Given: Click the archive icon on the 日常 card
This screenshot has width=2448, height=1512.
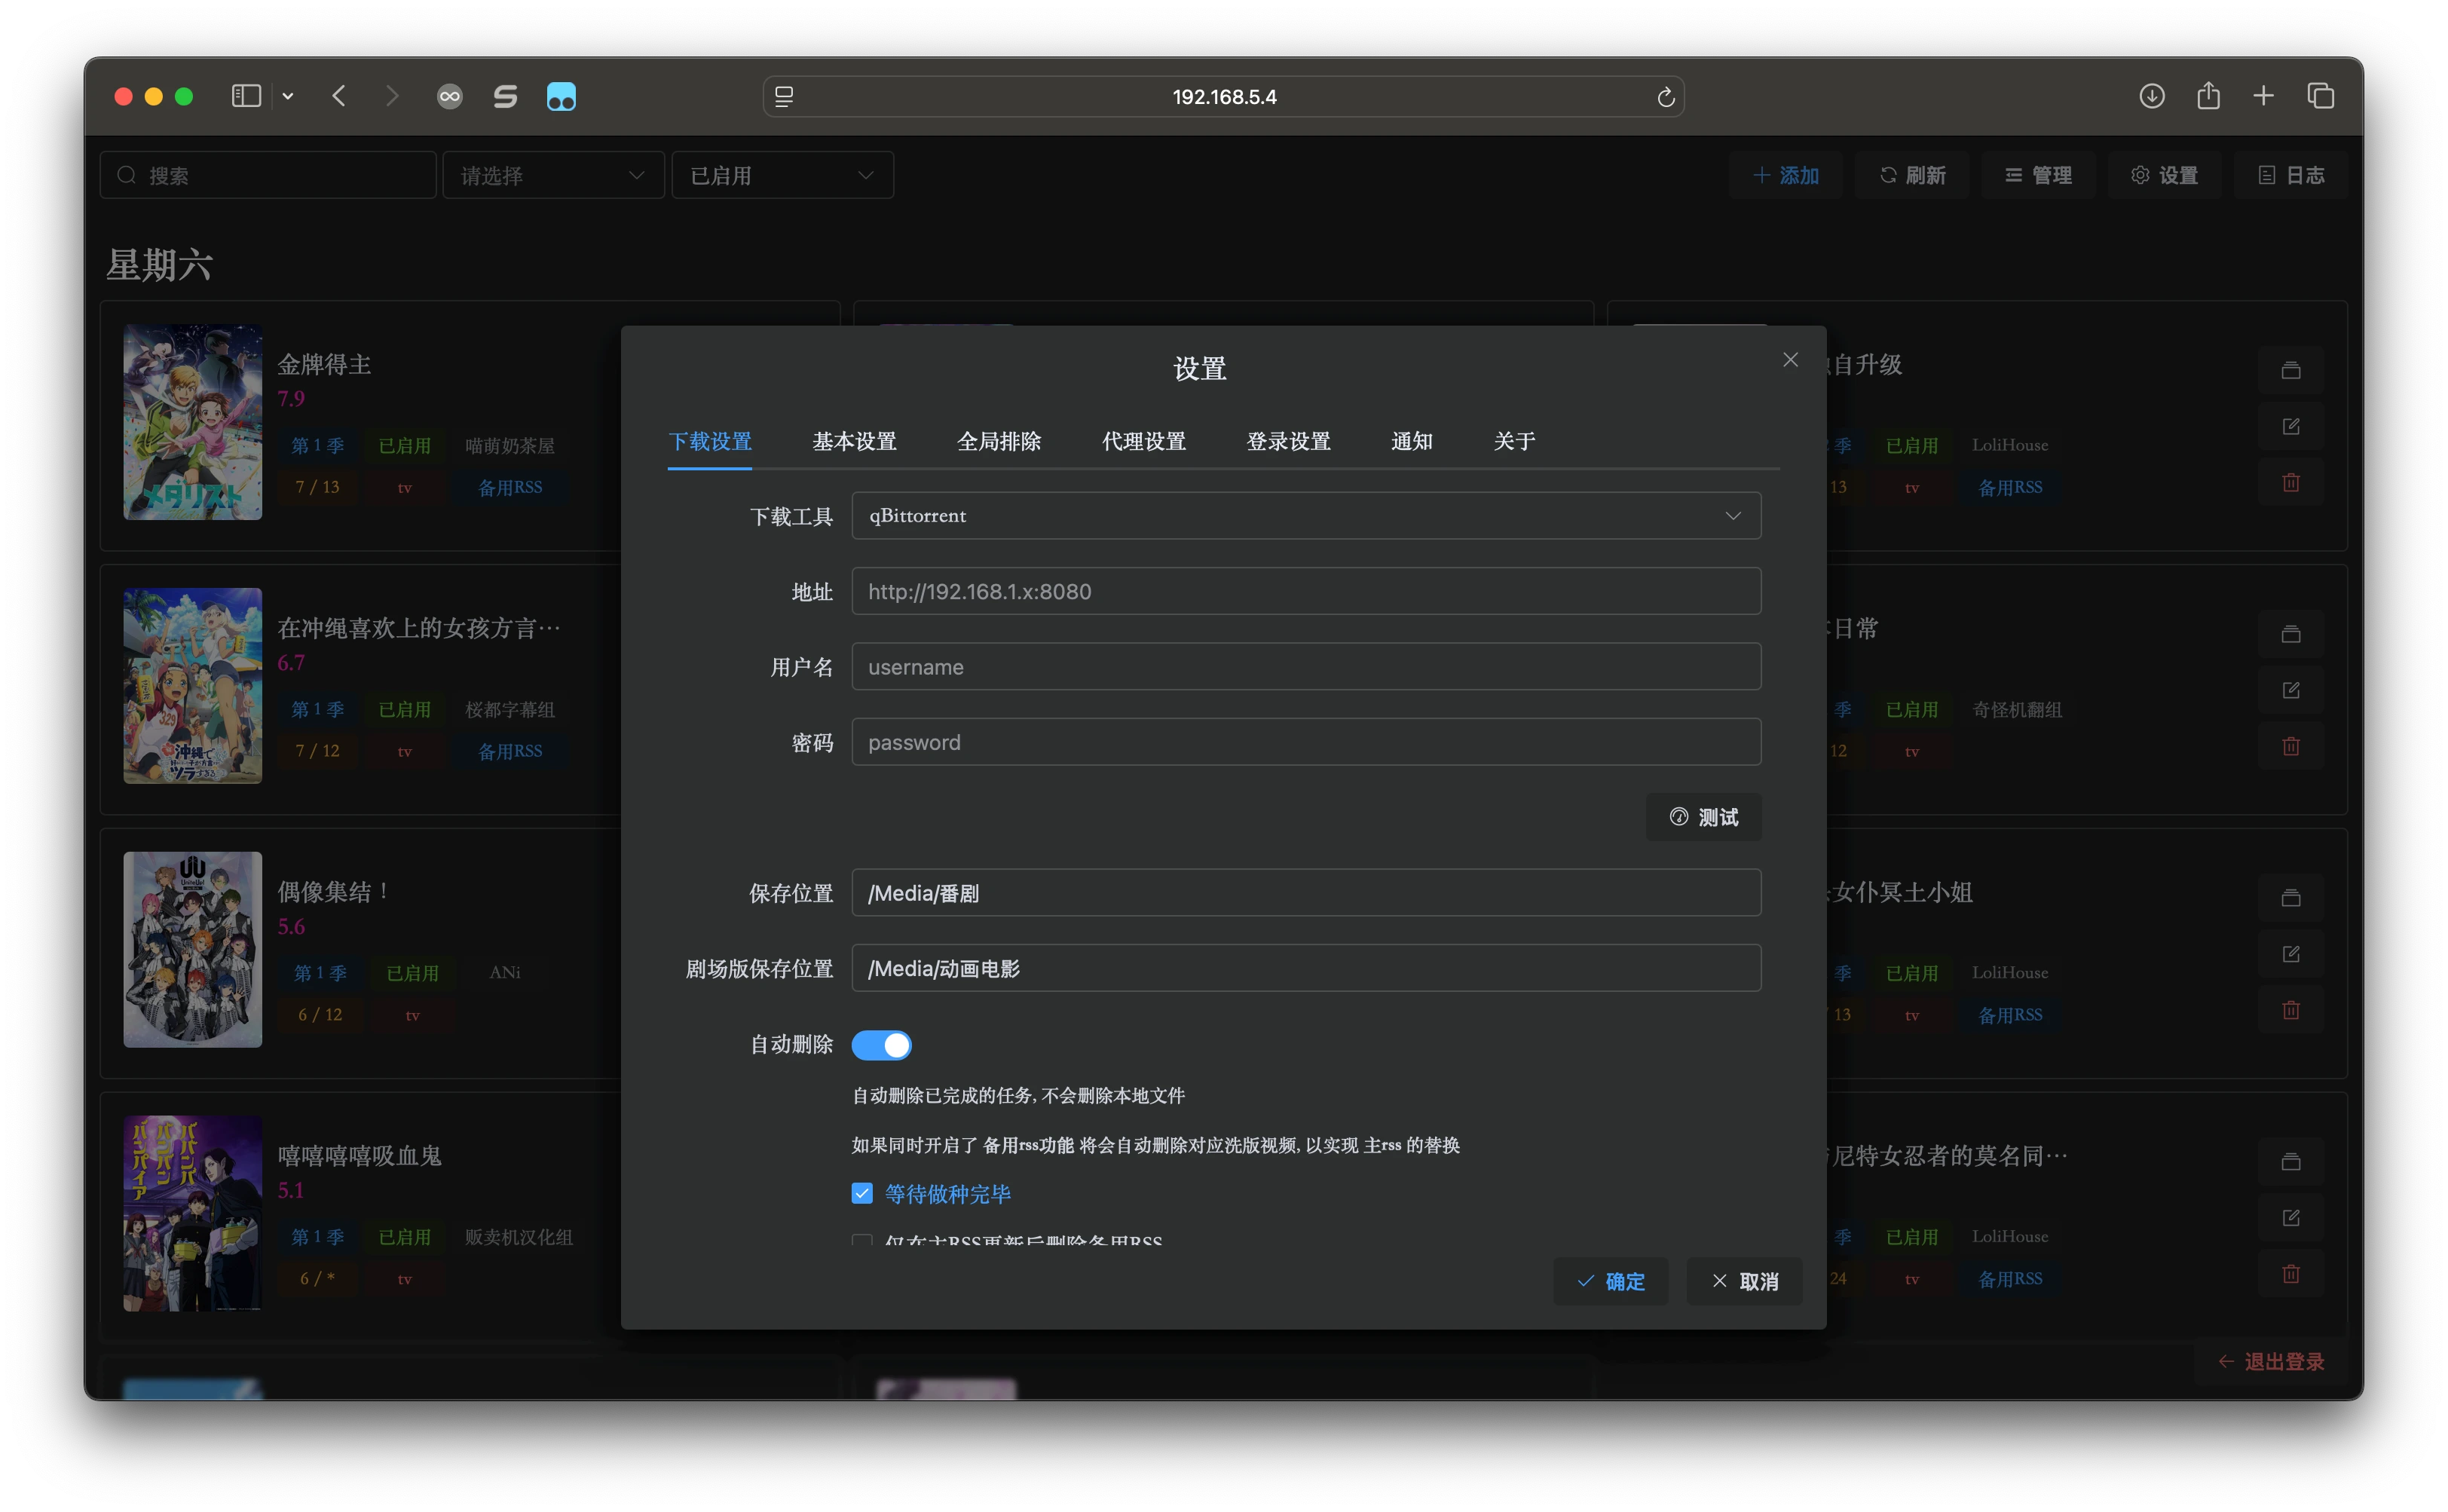Looking at the screenshot, I should pyautogui.click(x=2291, y=633).
